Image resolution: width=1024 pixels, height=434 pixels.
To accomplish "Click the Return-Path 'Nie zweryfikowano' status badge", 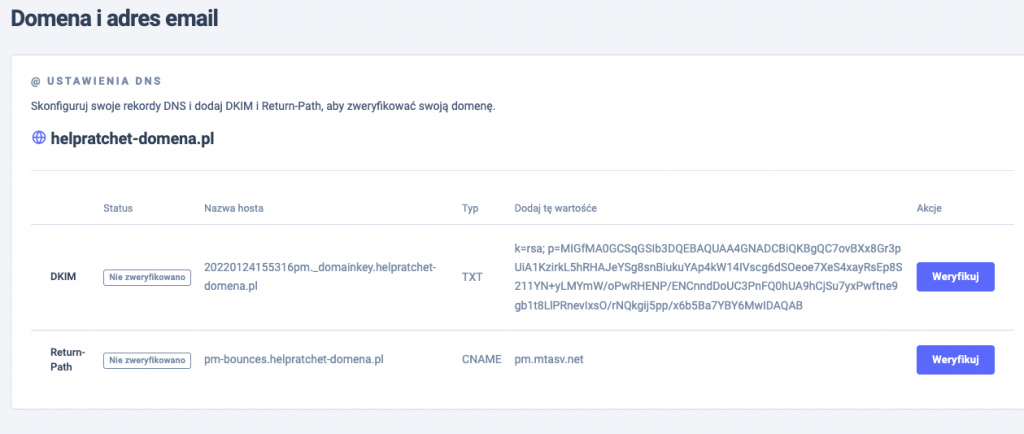I will [146, 359].
